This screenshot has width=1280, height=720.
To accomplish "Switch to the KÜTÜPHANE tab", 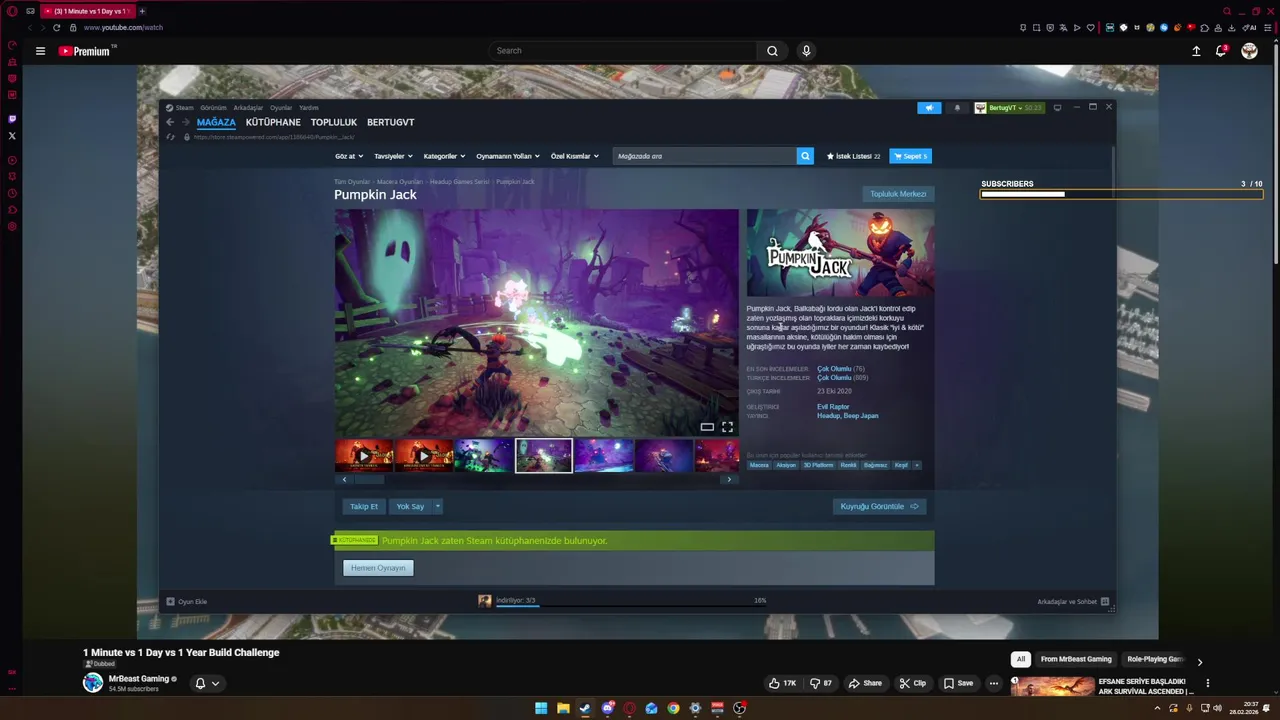I will (x=273, y=122).
